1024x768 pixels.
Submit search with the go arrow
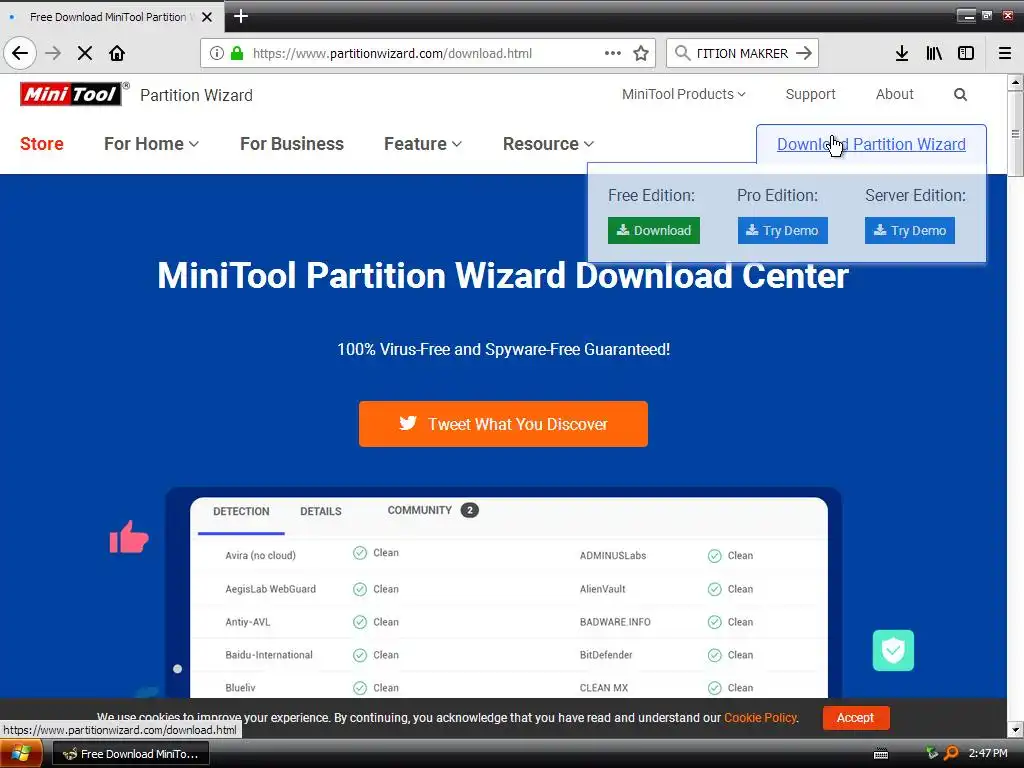click(x=804, y=53)
